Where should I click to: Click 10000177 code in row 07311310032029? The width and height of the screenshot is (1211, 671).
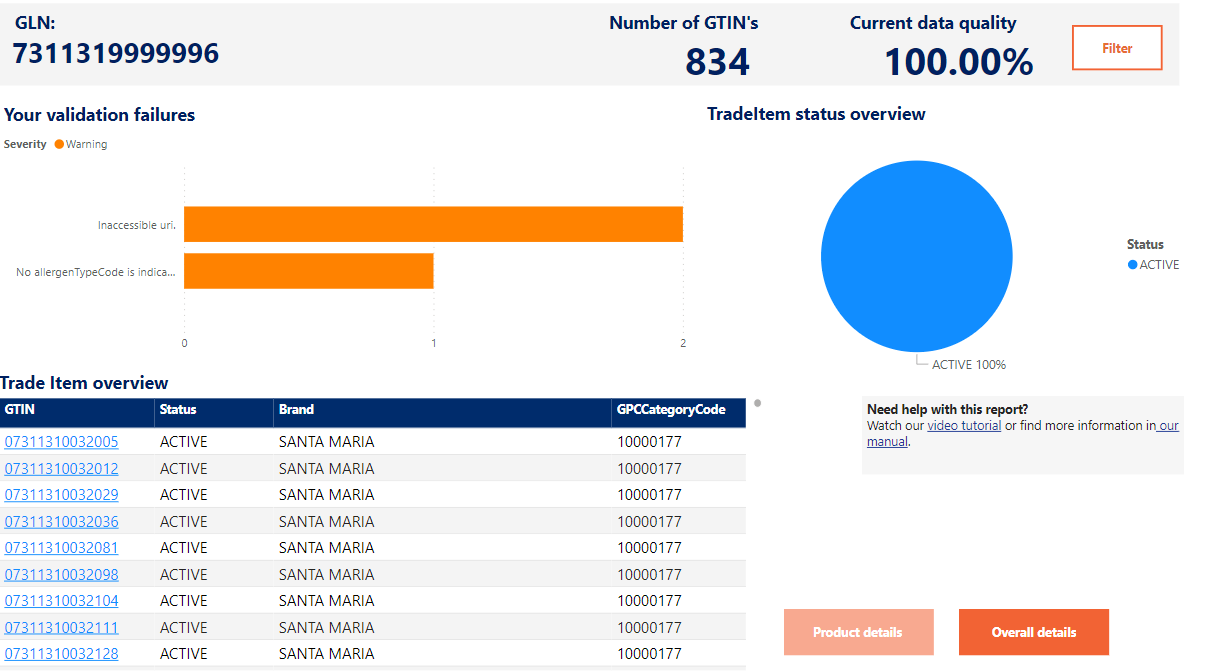(x=649, y=495)
